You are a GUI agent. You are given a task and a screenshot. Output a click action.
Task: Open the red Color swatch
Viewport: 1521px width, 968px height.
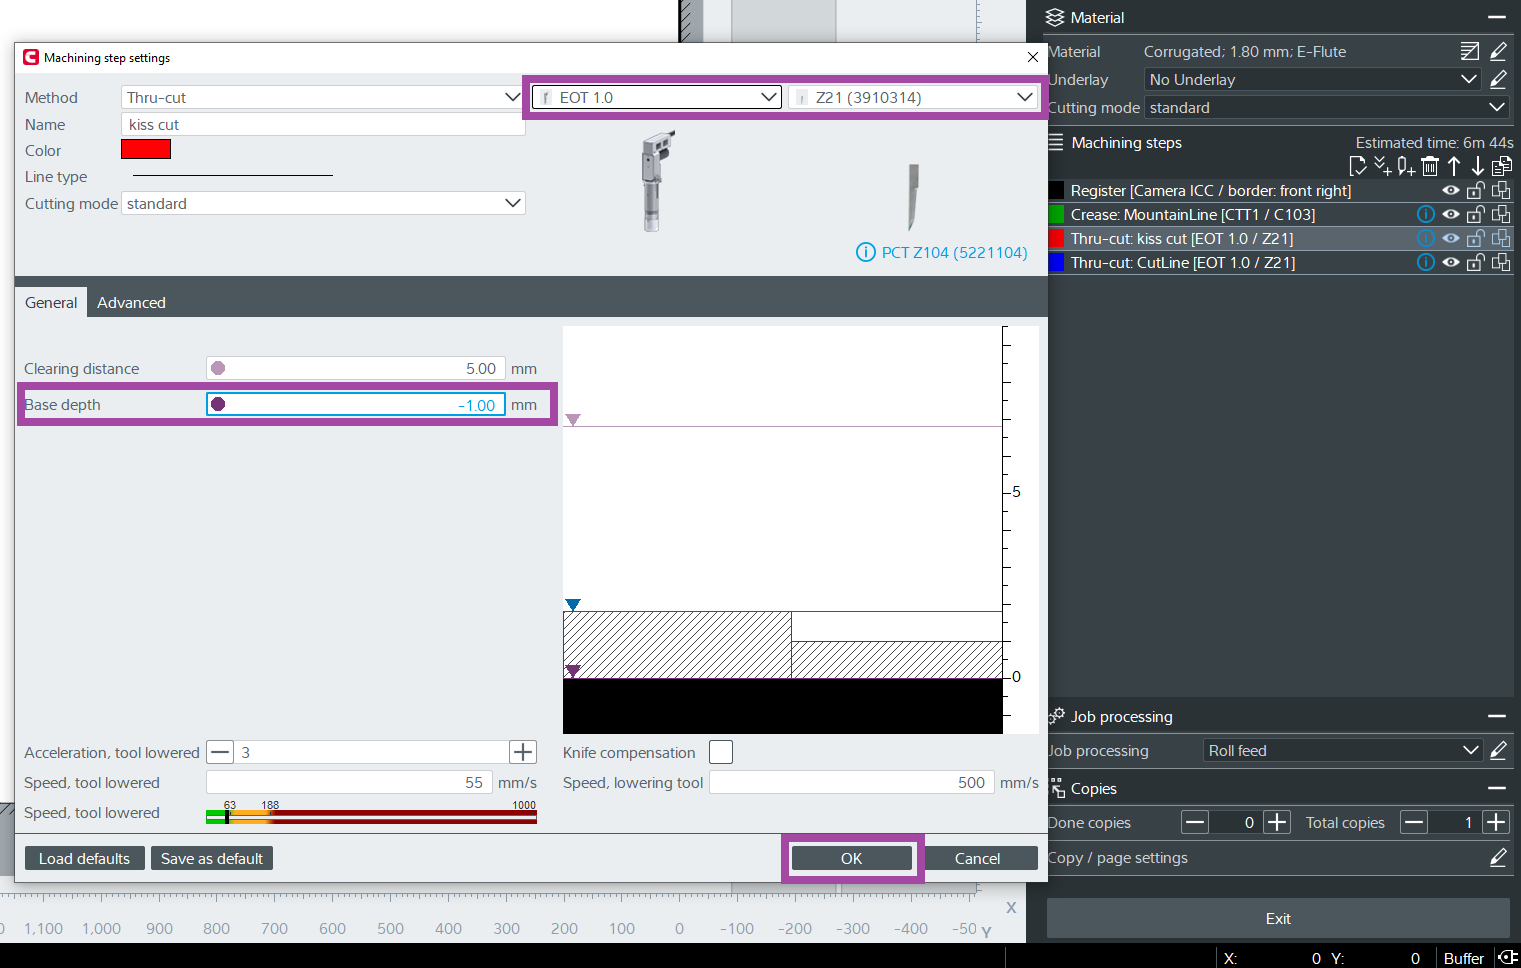146,149
